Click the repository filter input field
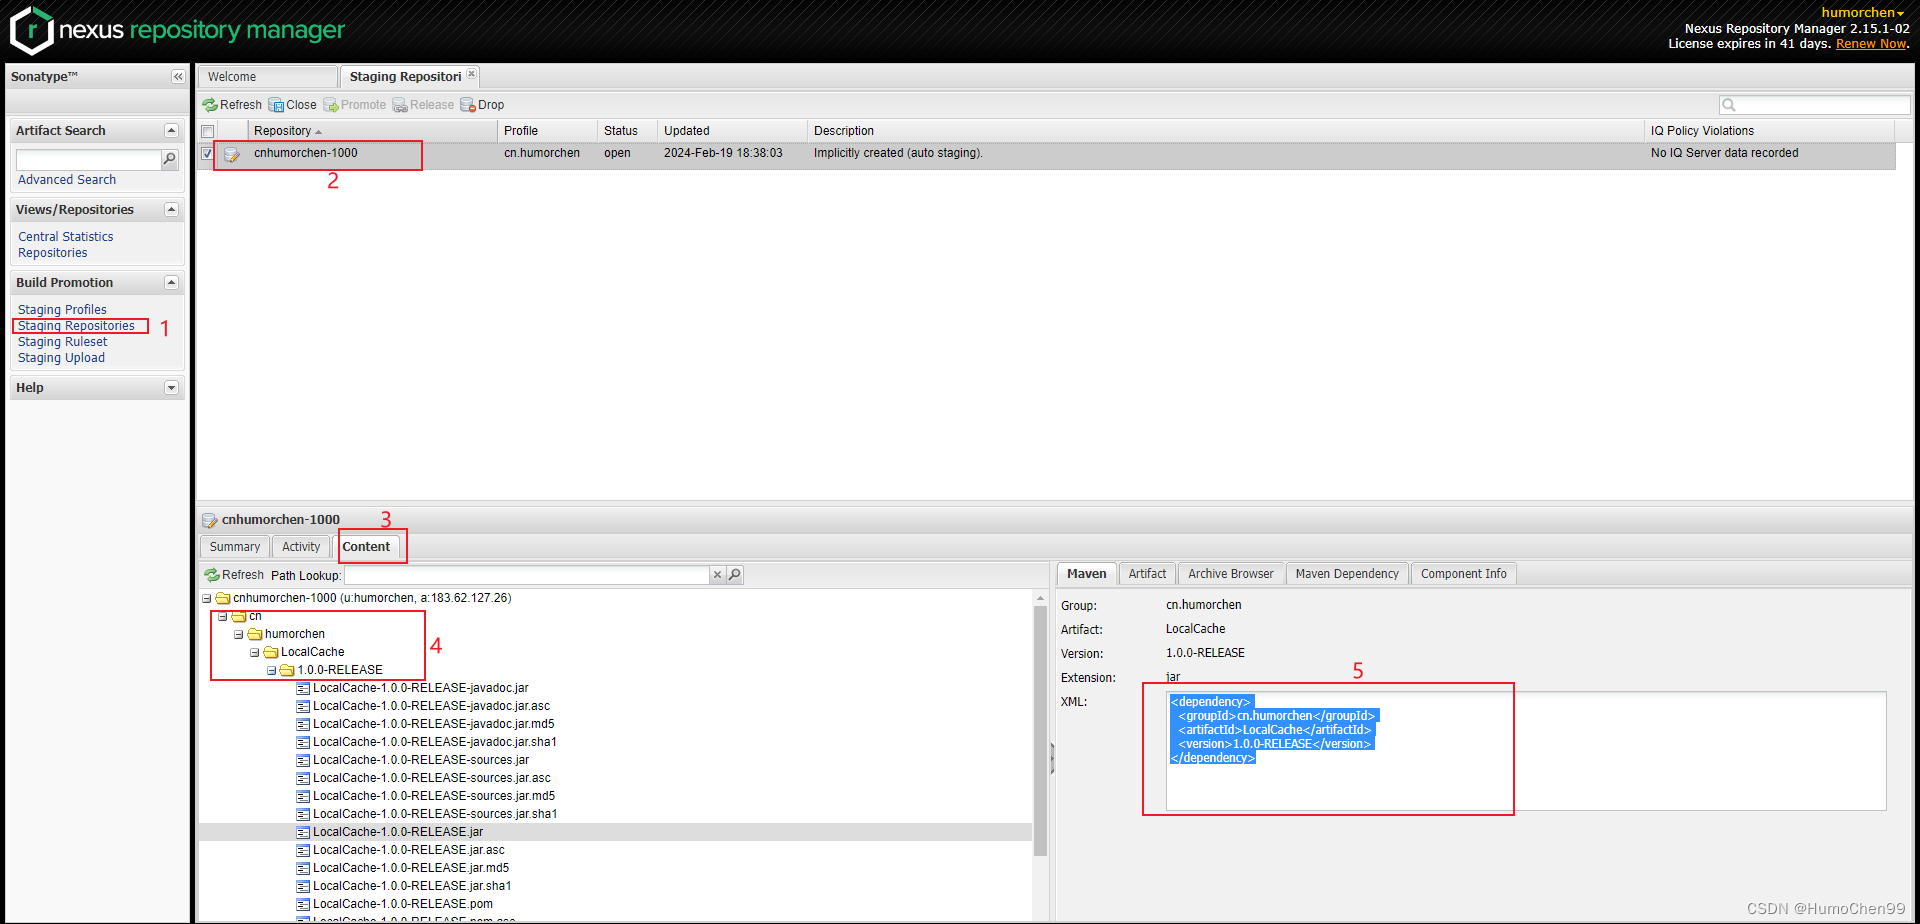 [1824, 105]
